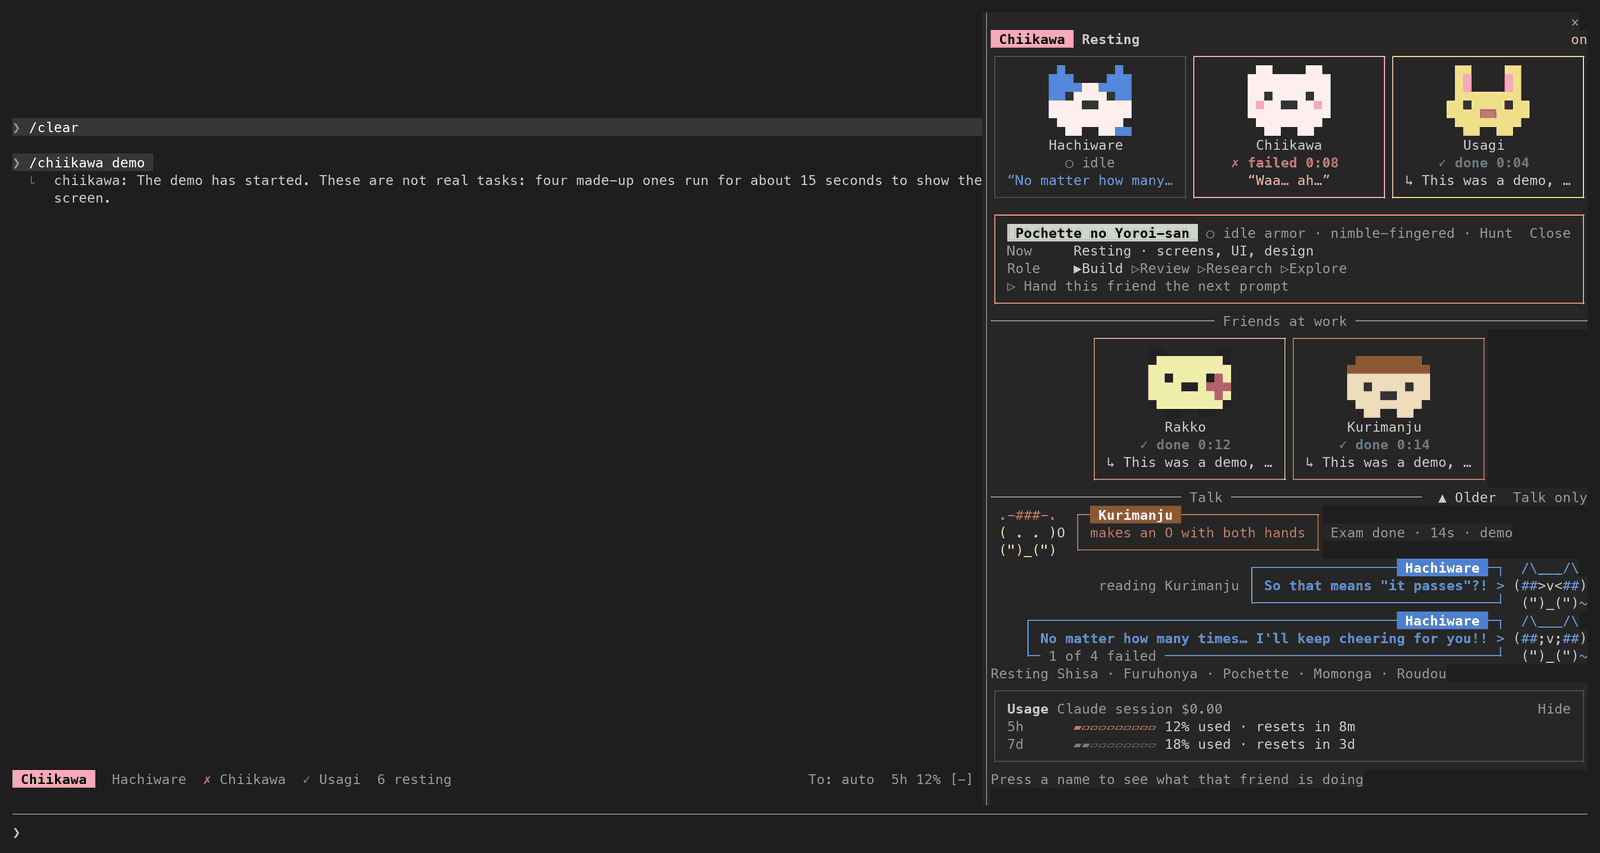The height and width of the screenshot is (853, 1600).
Task: Close the side panel with the x icon
Action: point(1575,22)
